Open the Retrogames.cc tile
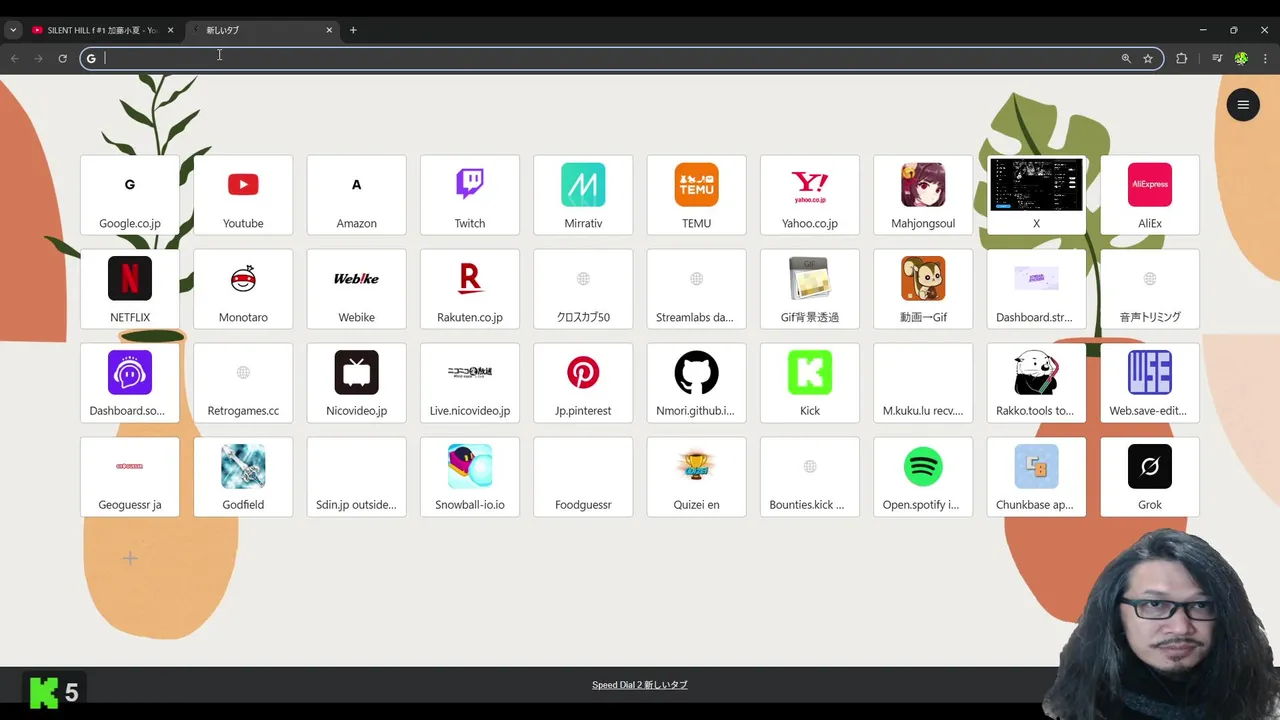The height and width of the screenshot is (720, 1280). coord(243,383)
